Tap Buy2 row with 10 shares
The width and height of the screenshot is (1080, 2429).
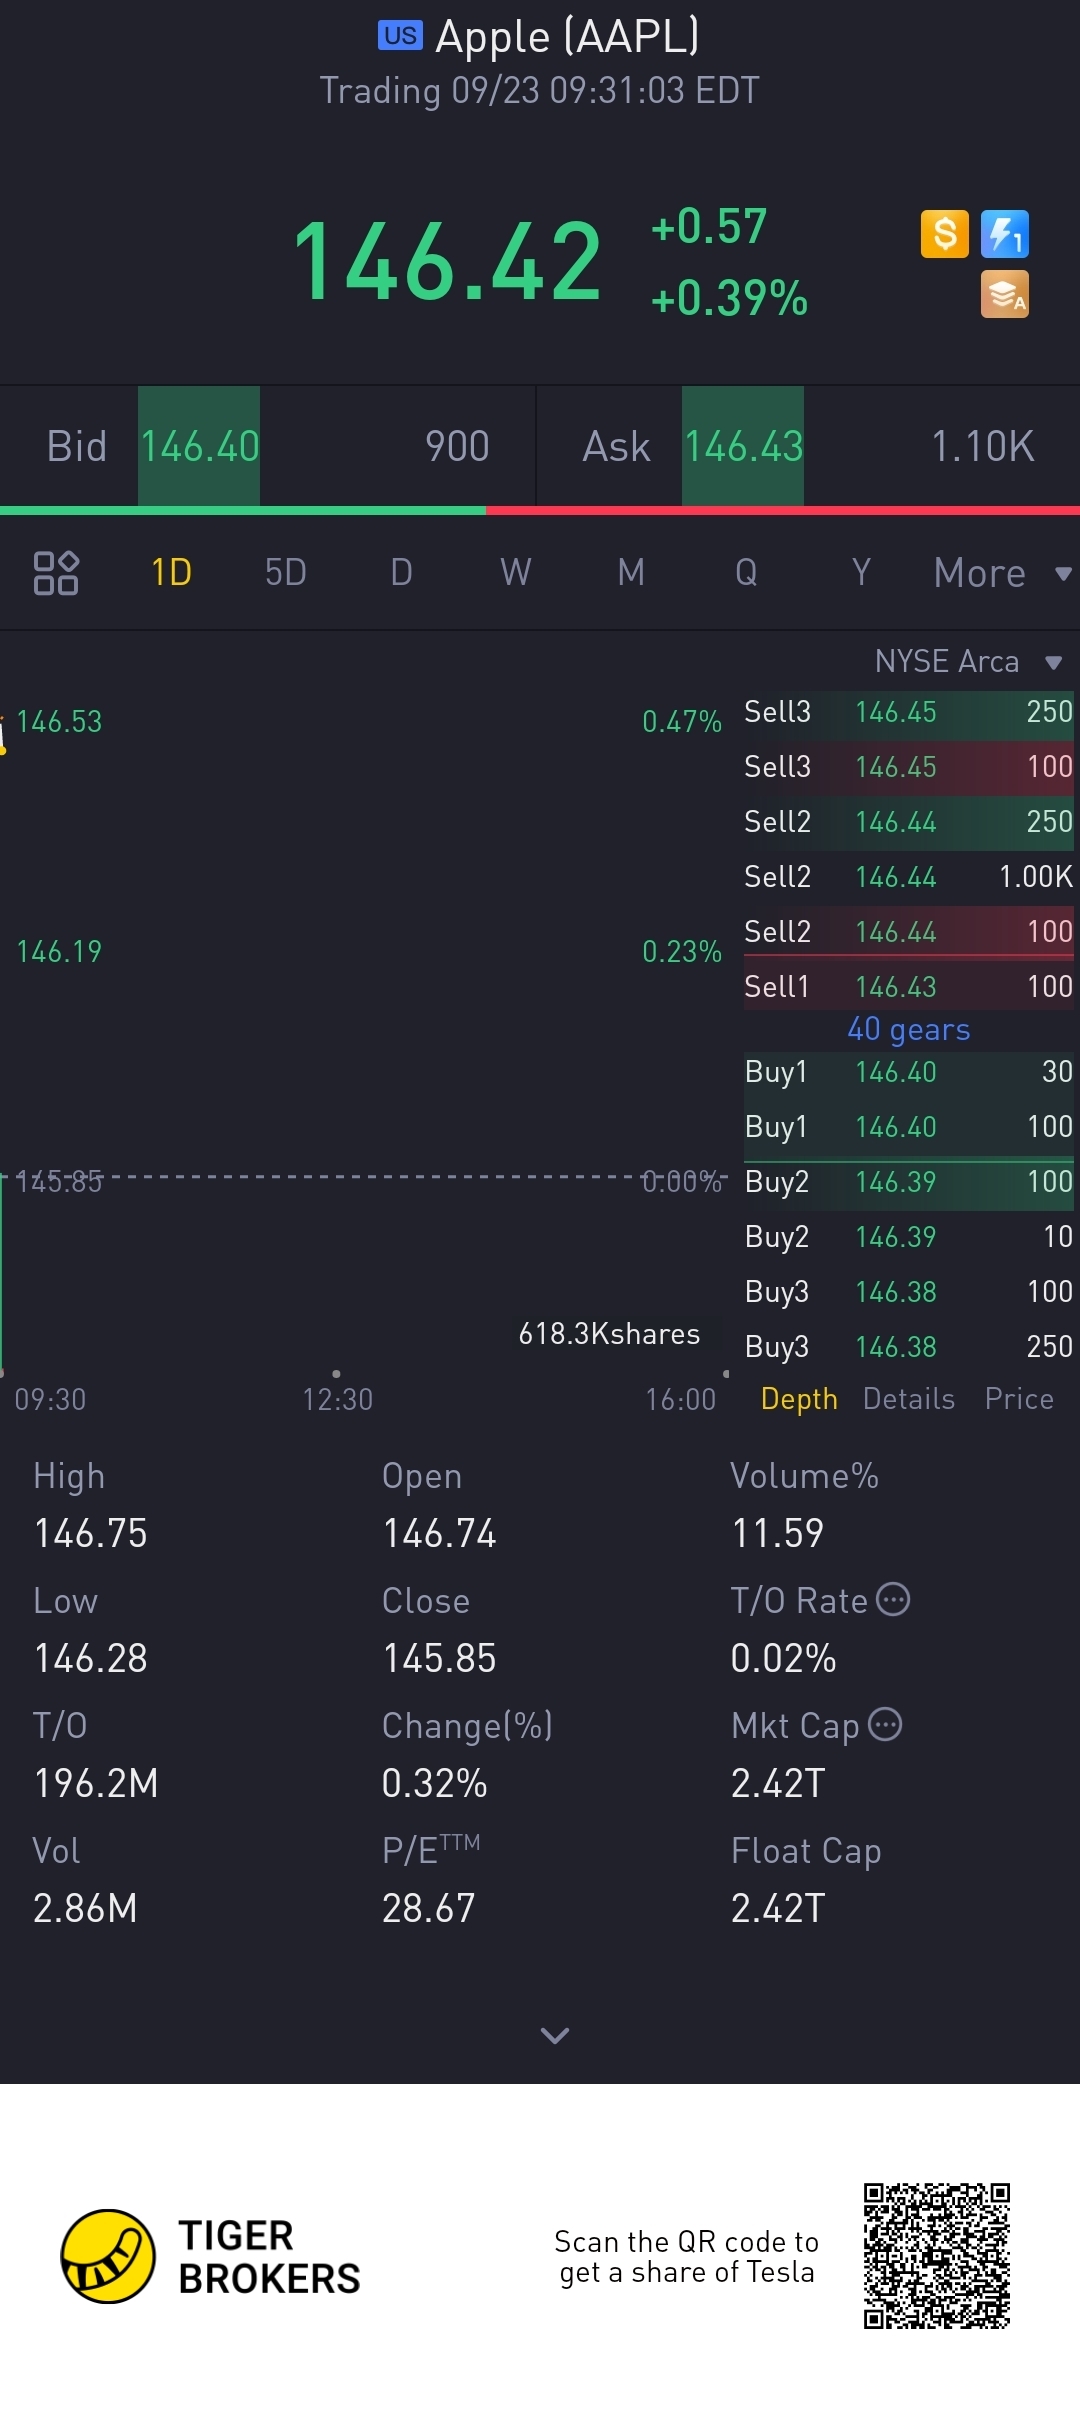click(x=908, y=1237)
